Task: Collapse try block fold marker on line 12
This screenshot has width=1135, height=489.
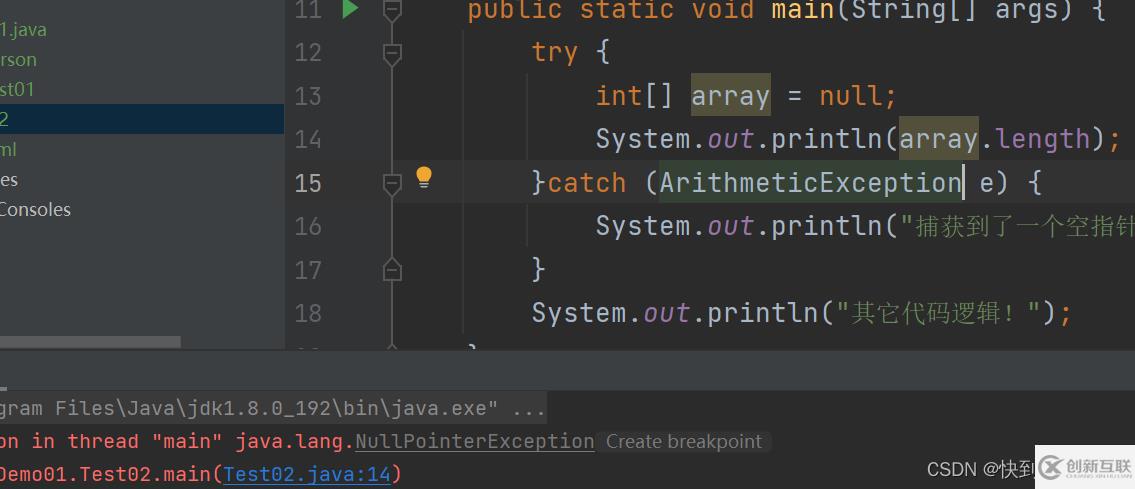Action: coord(392,54)
